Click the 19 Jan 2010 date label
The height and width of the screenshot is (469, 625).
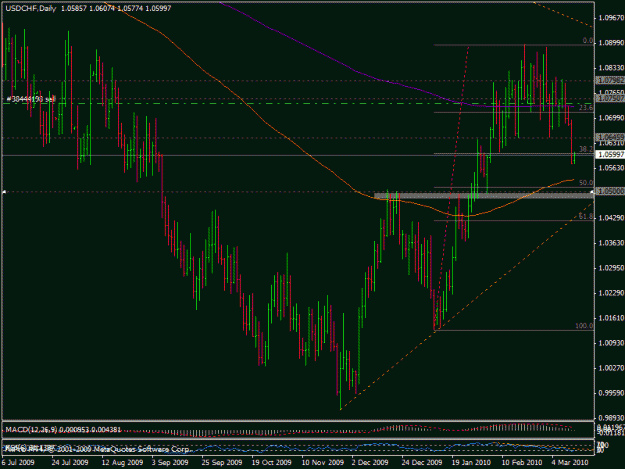(471, 463)
